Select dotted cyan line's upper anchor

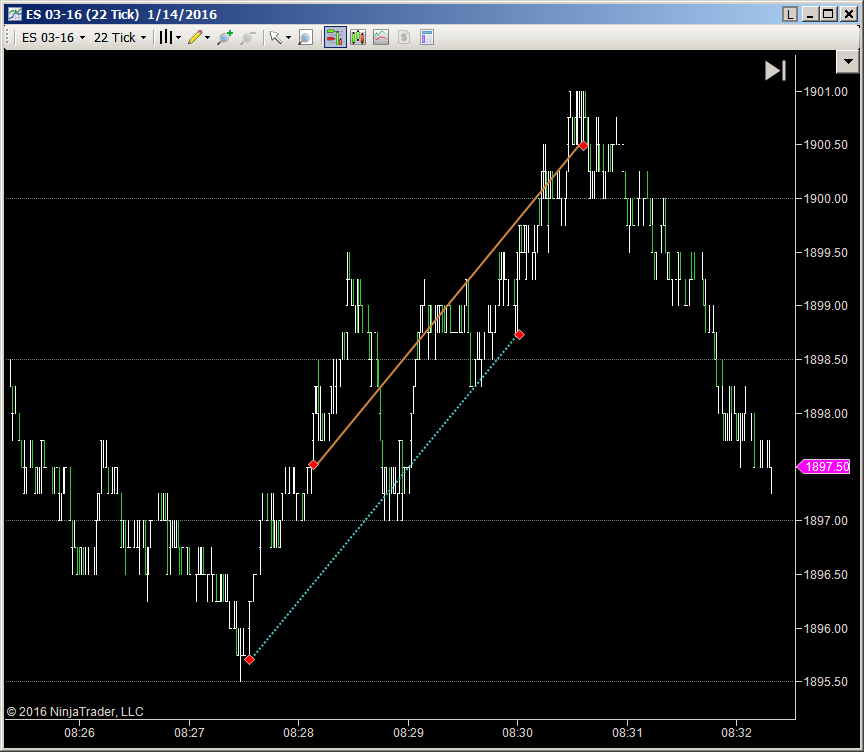click(519, 334)
